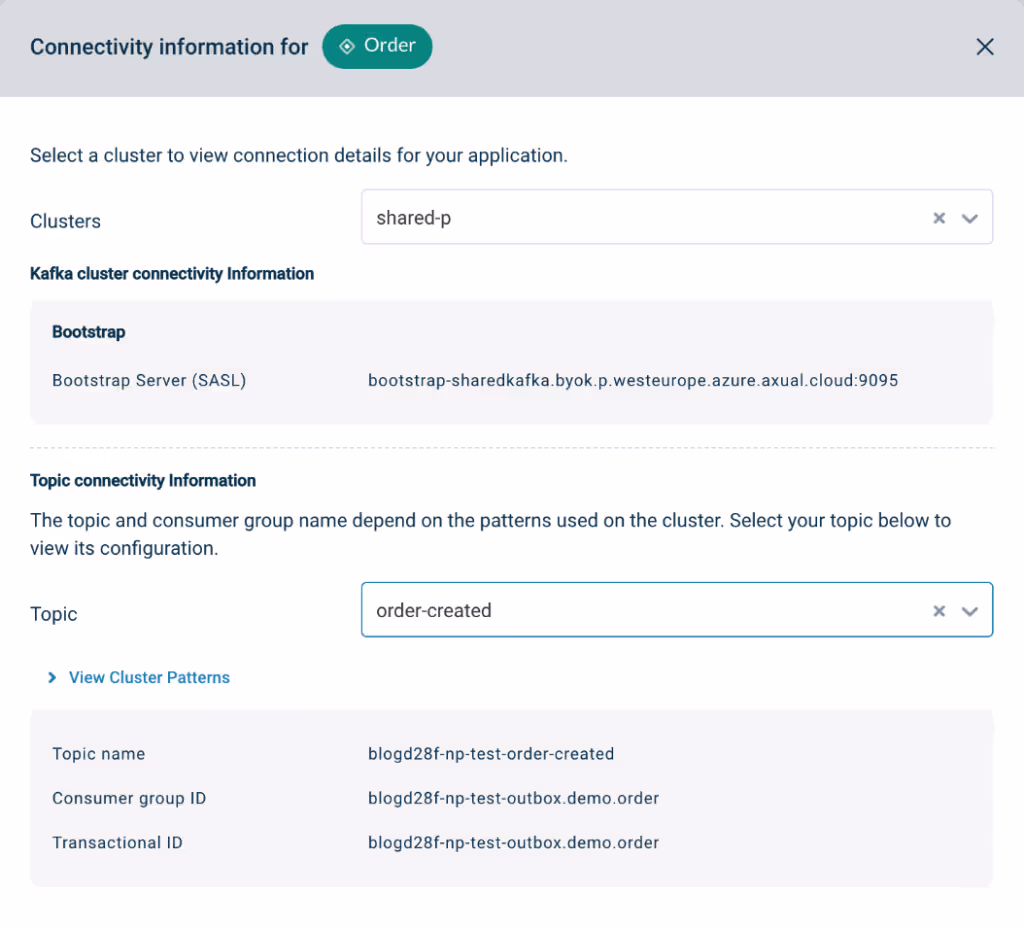Click the Bootstrap section heading
Viewport: 1024px width, 927px height.
click(x=89, y=332)
